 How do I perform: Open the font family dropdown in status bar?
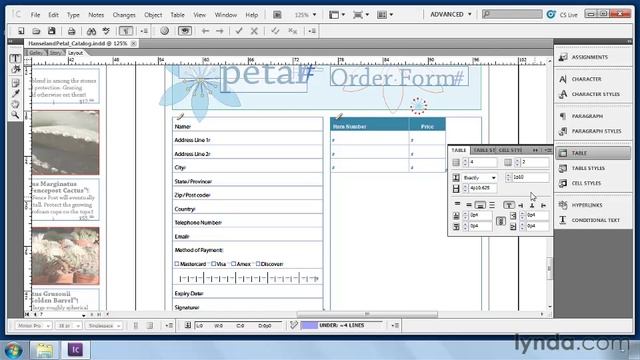click(x=33, y=326)
